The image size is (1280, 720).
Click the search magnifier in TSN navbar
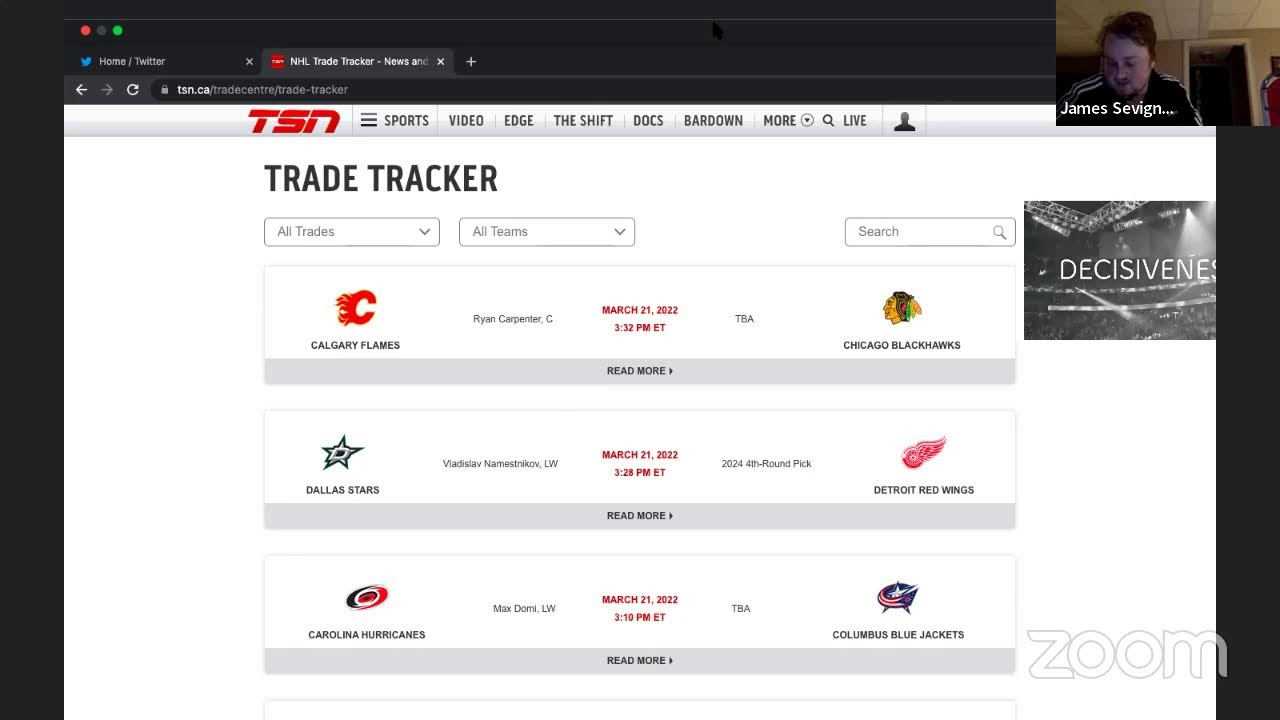click(828, 120)
